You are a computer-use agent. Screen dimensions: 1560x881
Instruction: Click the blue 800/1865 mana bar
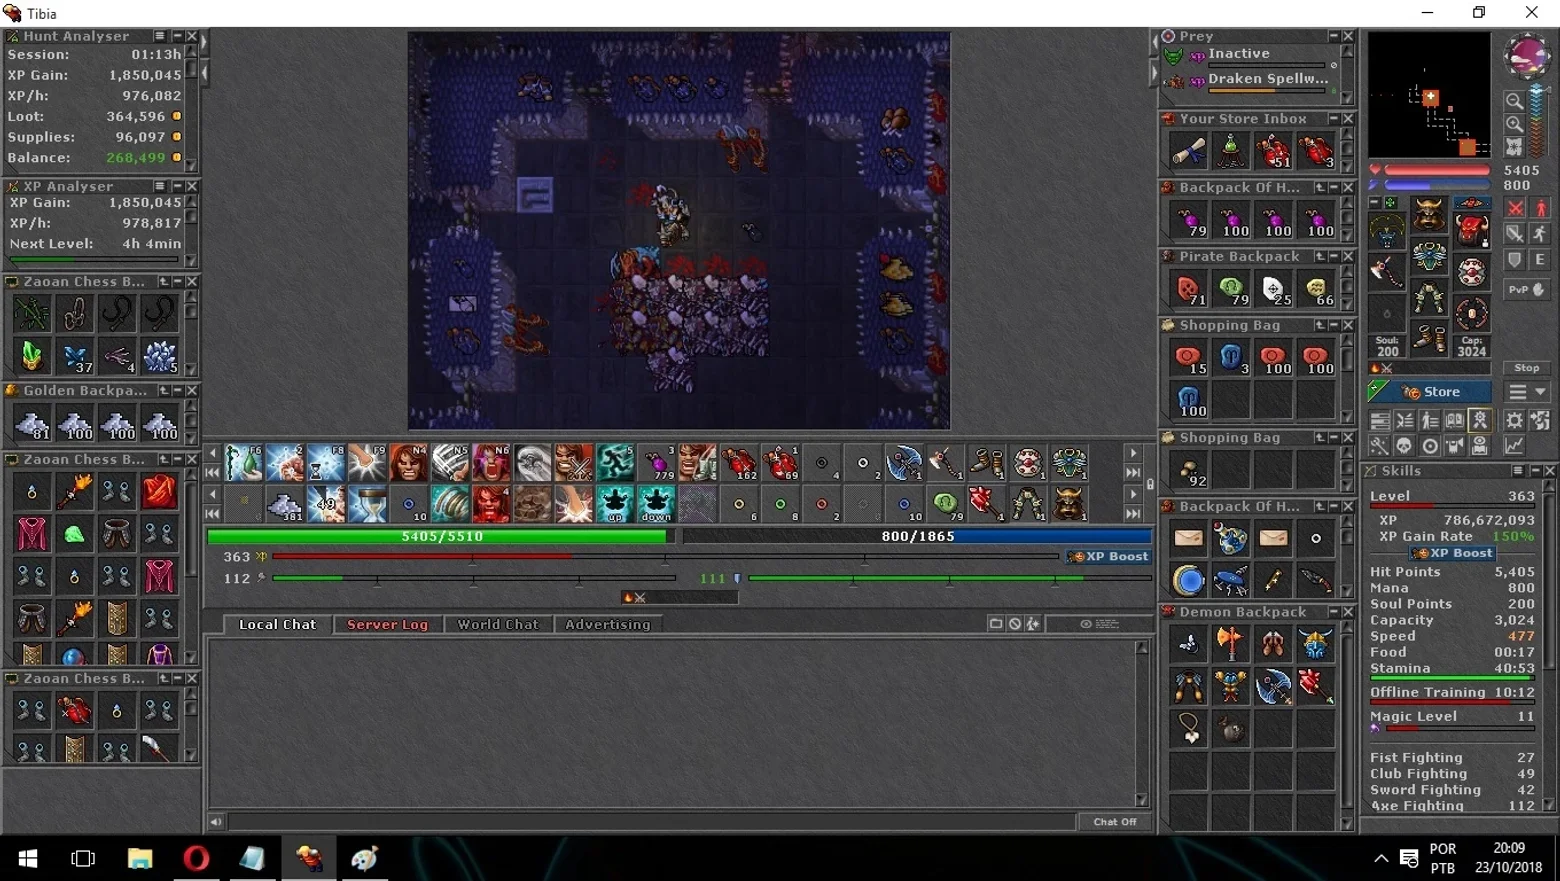[917, 537]
